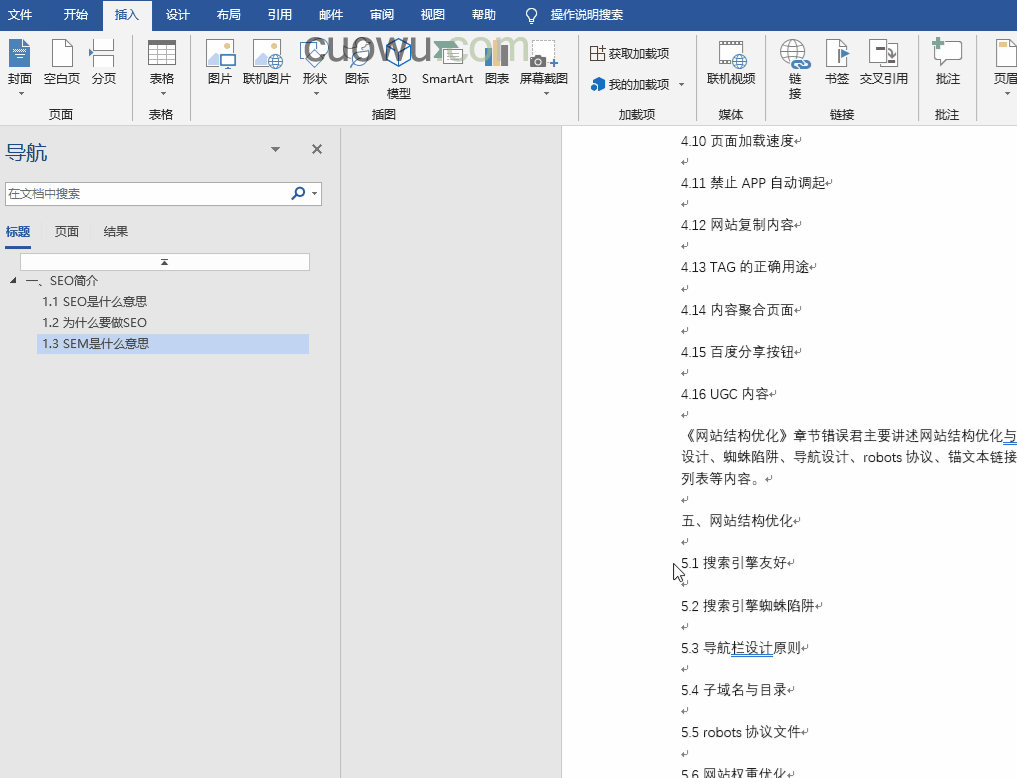
Task: Click the line 5.4 子域名与目录
Action: 734,690
